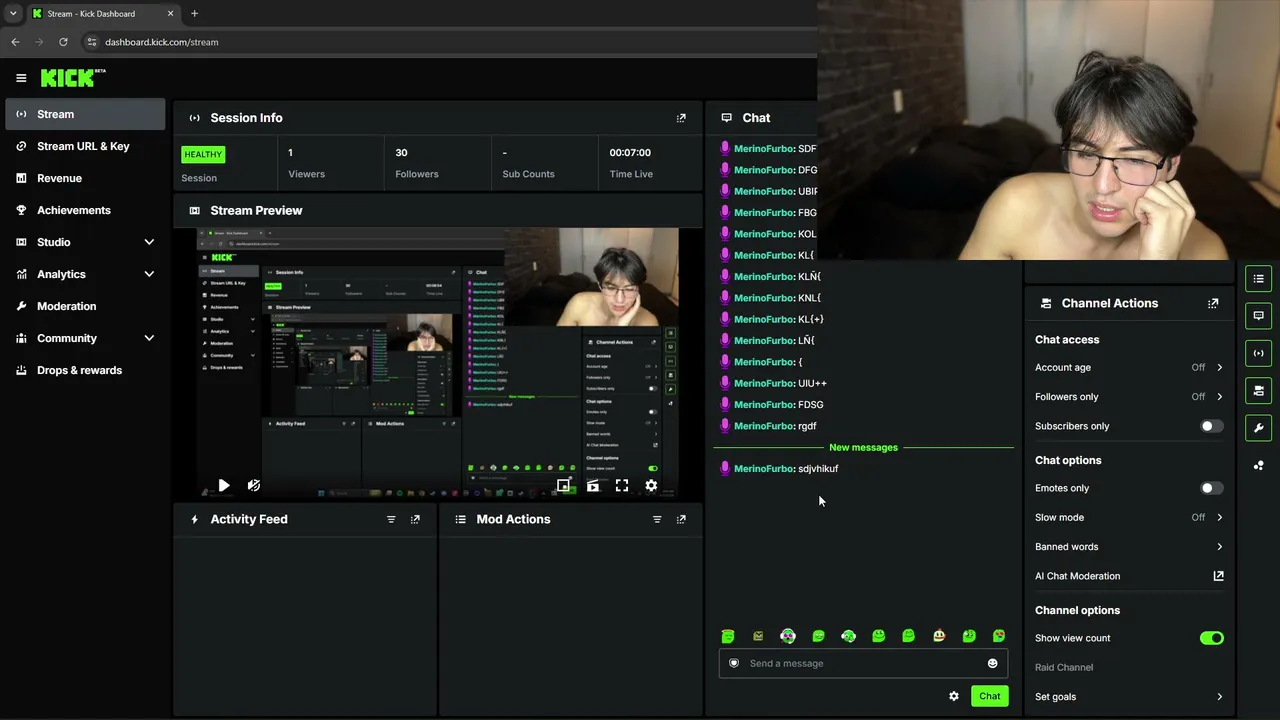Open the Slow mode setting chevron
This screenshot has width=1280, height=720.
(1219, 517)
